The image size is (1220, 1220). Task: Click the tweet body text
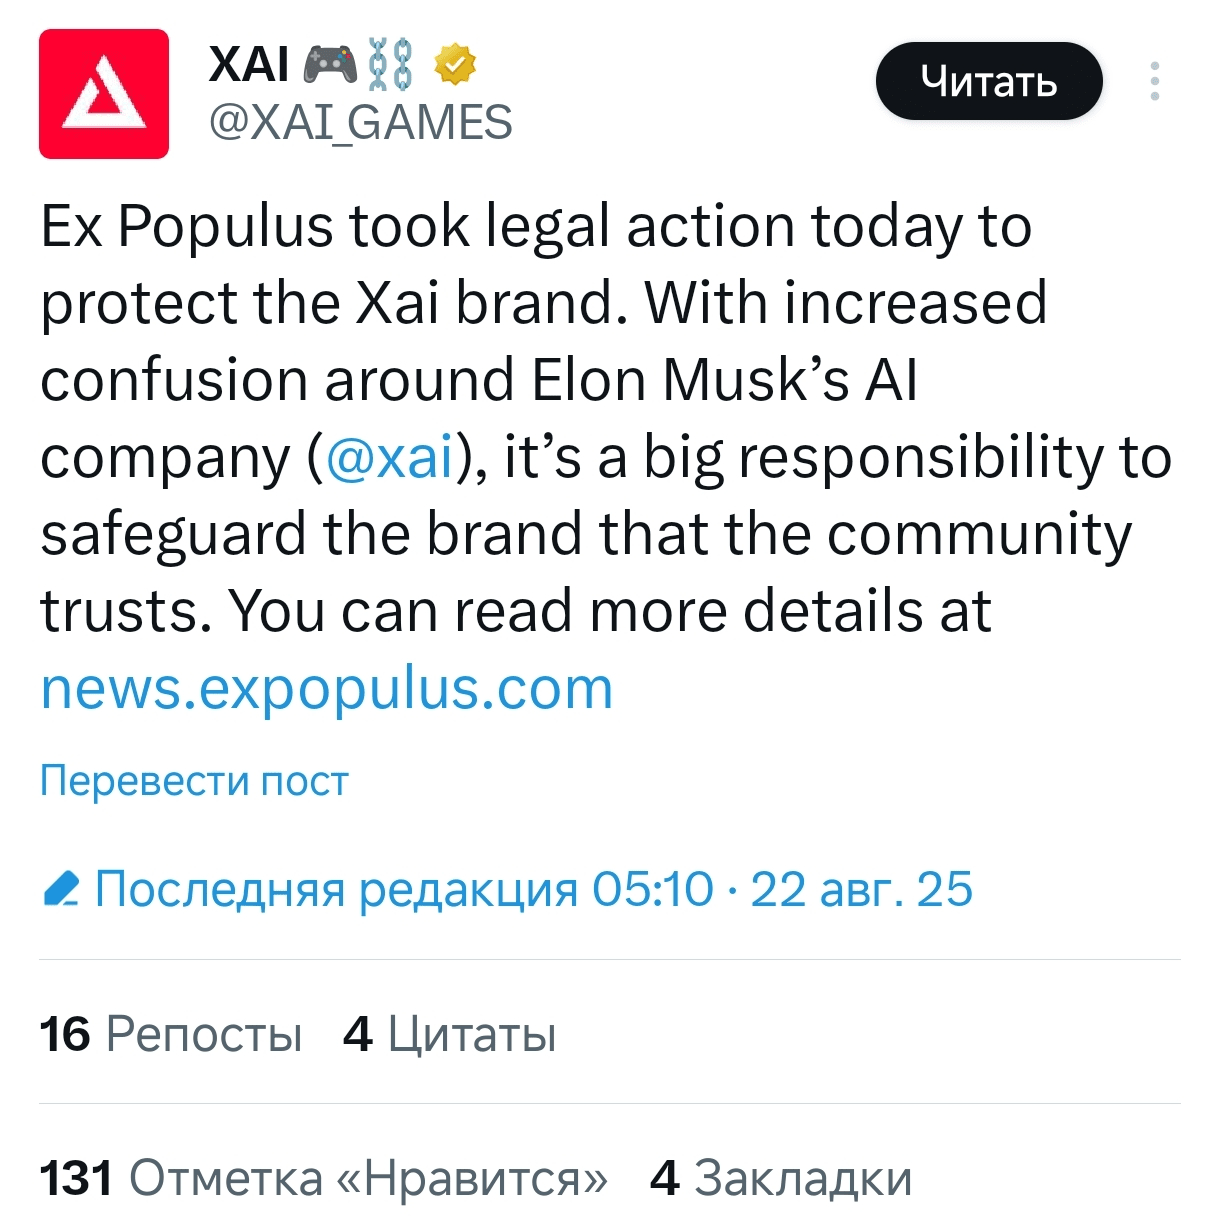click(x=606, y=458)
